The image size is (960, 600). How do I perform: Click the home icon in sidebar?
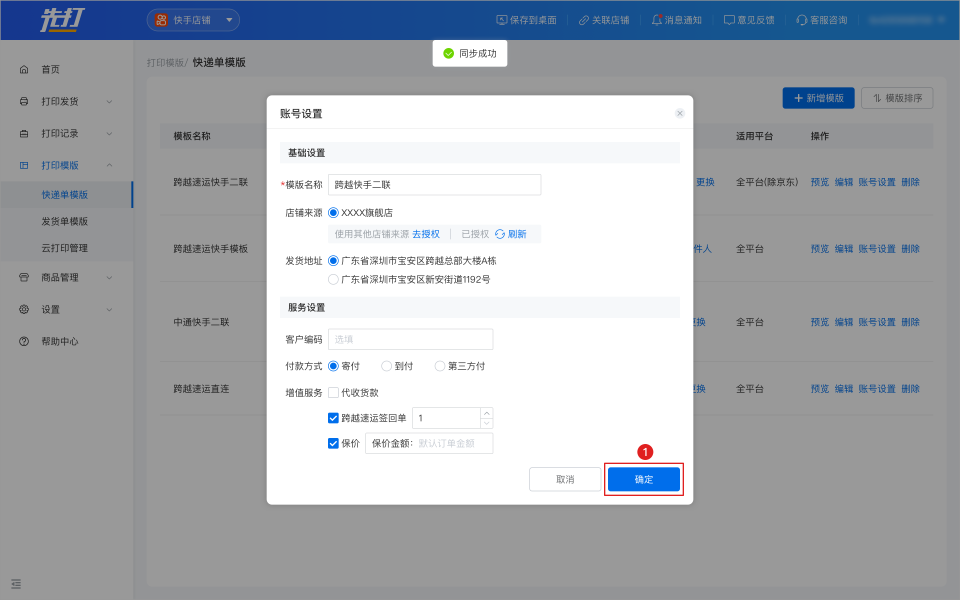pyautogui.click(x=24, y=69)
